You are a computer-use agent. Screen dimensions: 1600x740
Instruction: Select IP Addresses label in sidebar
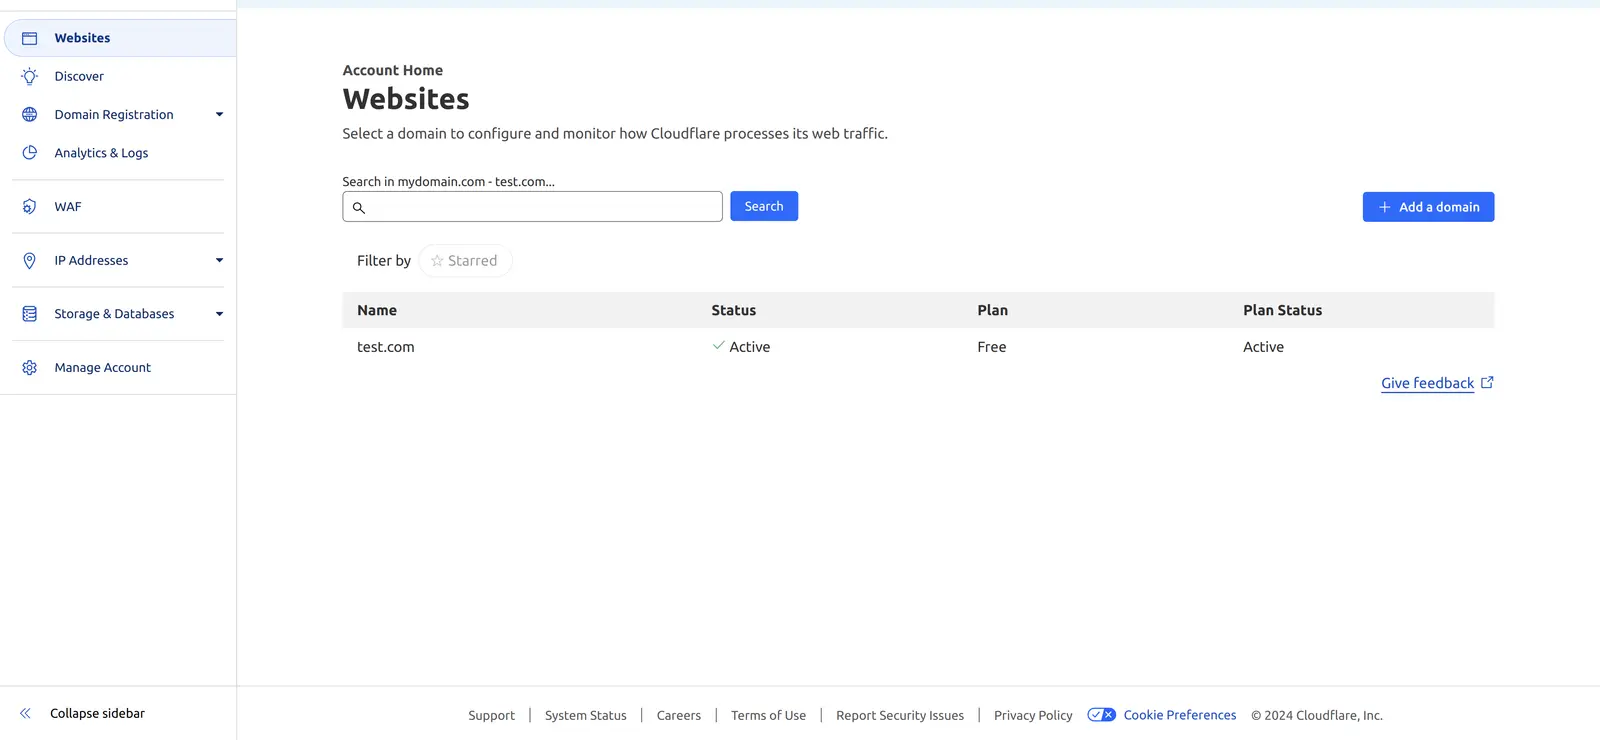[91, 261]
